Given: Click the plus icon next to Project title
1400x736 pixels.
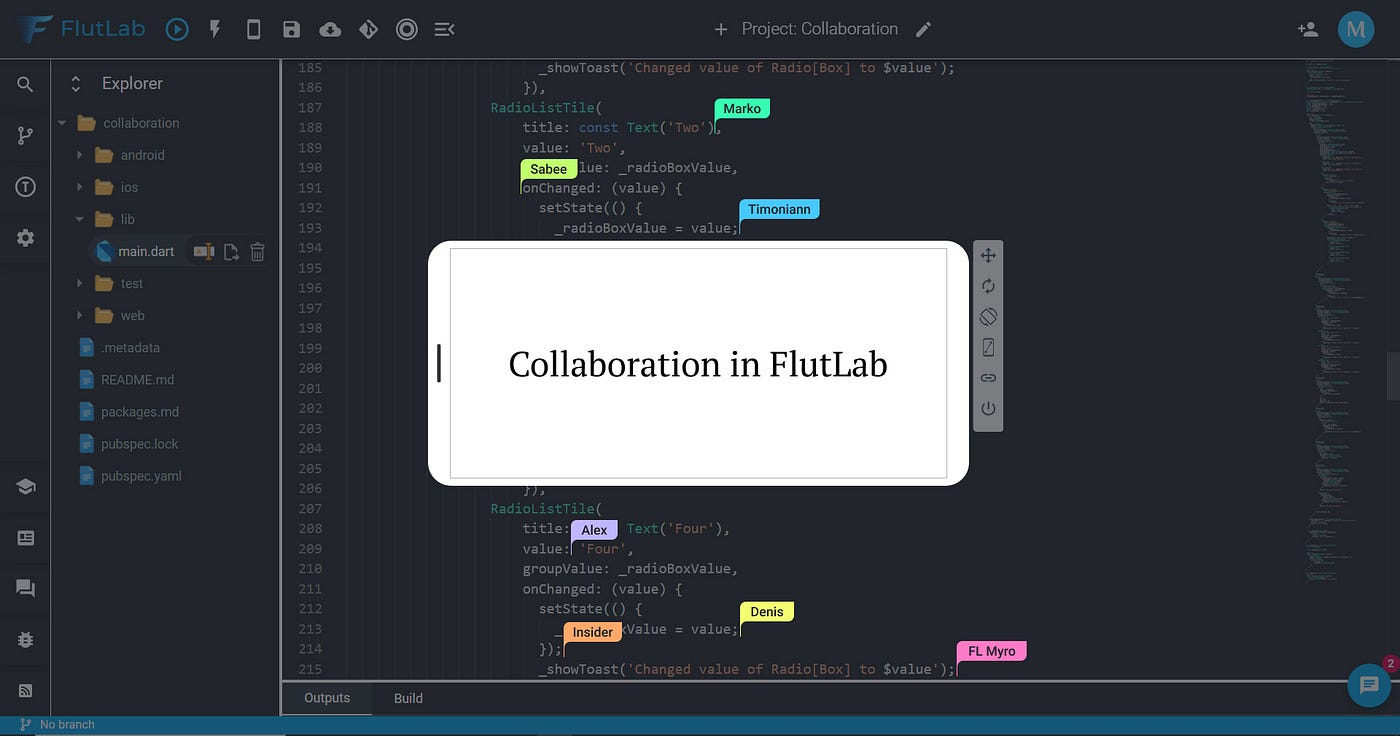Looking at the screenshot, I should [721, 29].
